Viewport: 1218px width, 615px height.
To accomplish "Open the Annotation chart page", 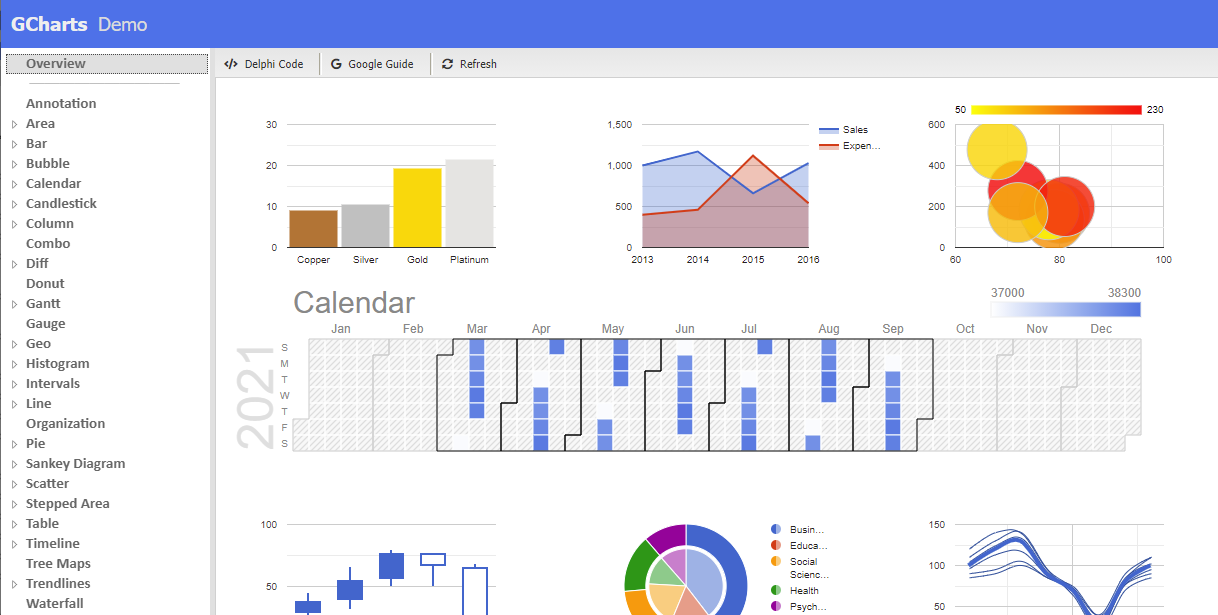I will pyautogui.click(x=61, y=104).
